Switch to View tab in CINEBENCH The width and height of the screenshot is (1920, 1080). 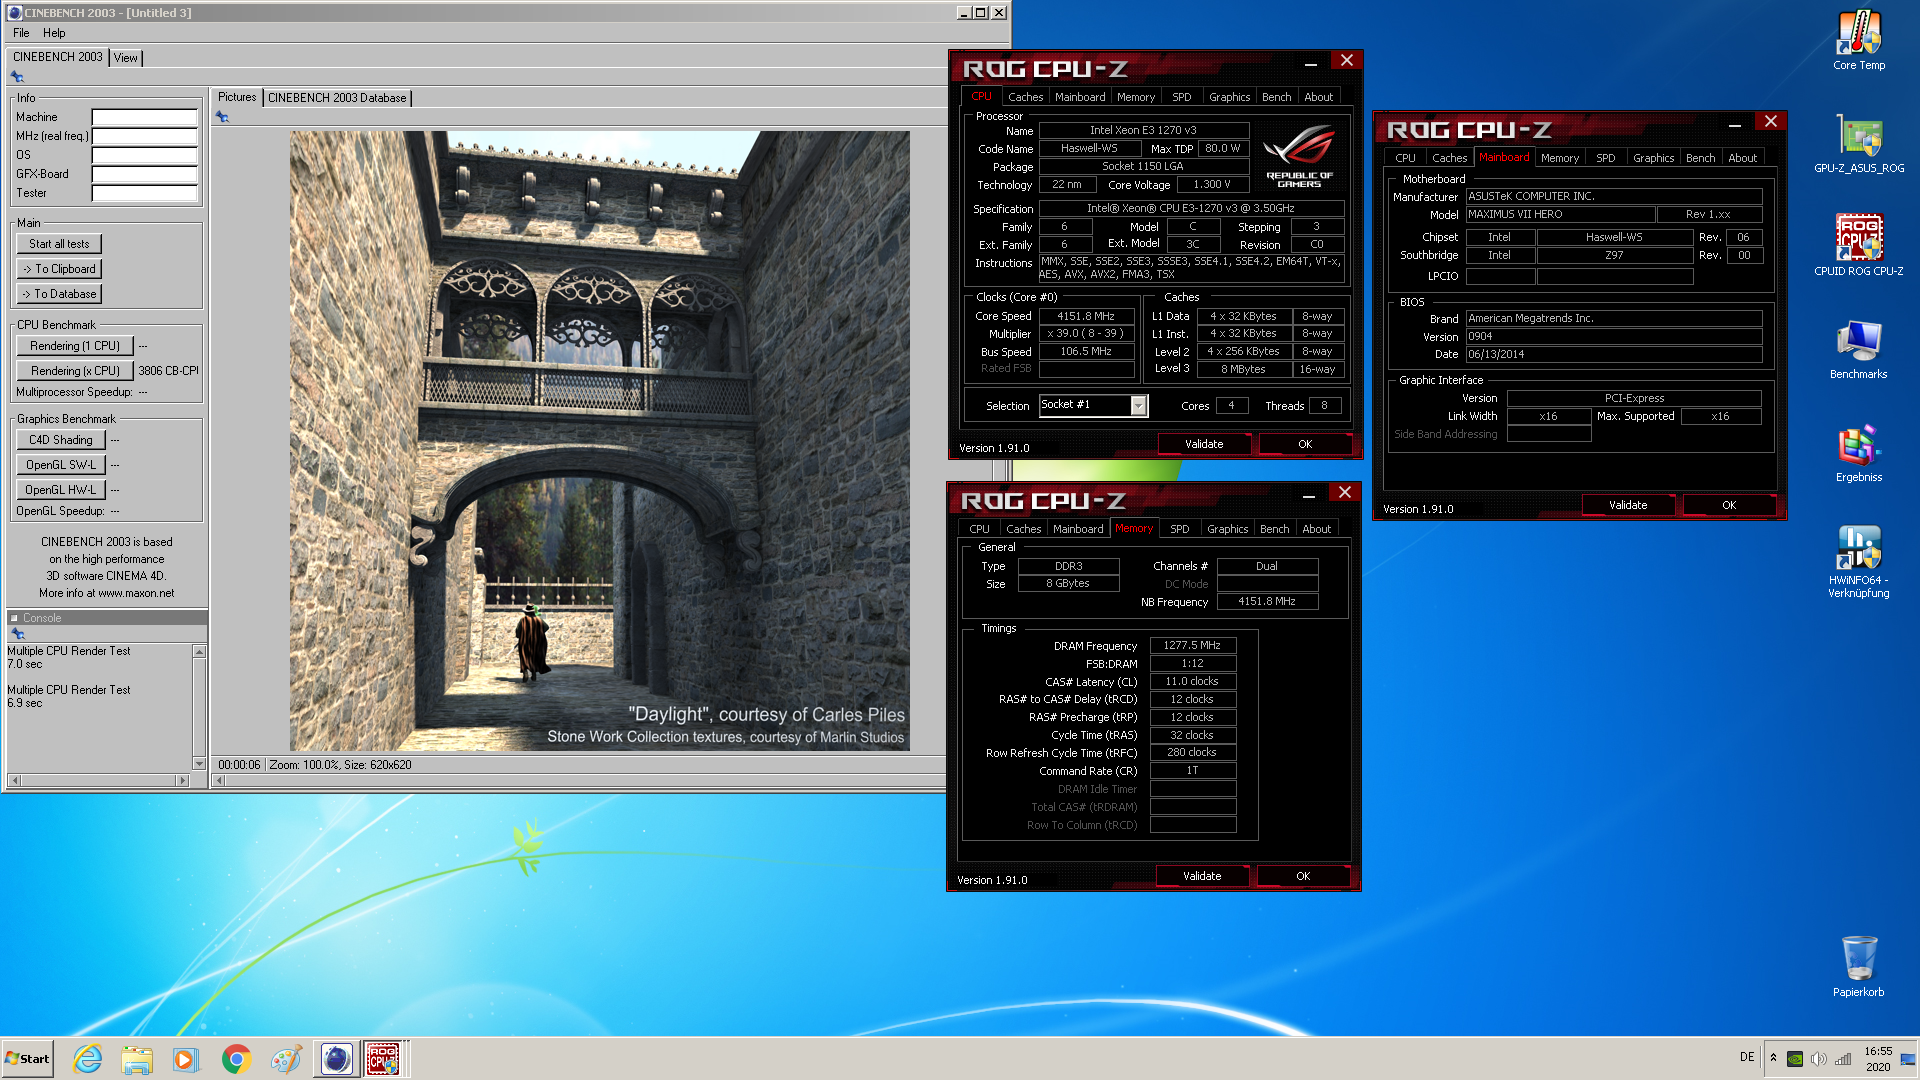pyautogui.click(x=125, y=58)
